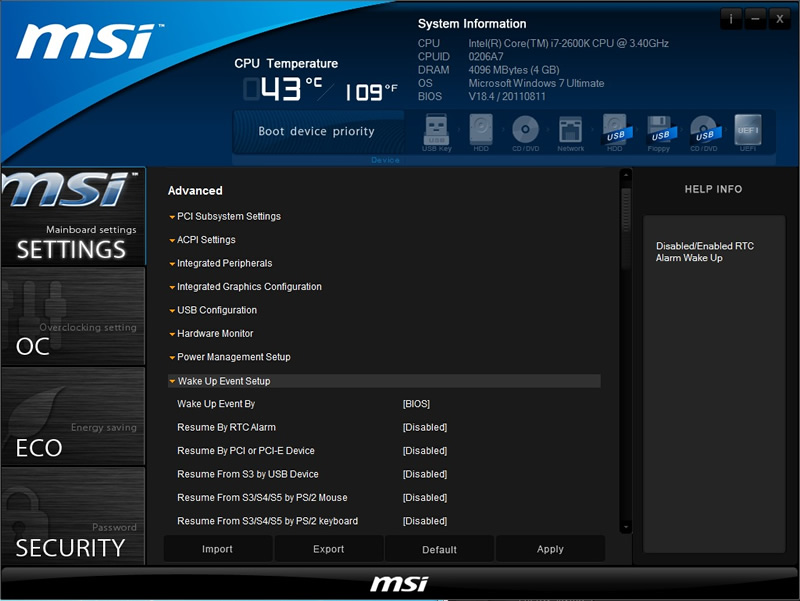Image resolution: width=800 pixels, height=601 pixels.
Task: Minimize the BIOS utility window
Action: click(756, 19)
